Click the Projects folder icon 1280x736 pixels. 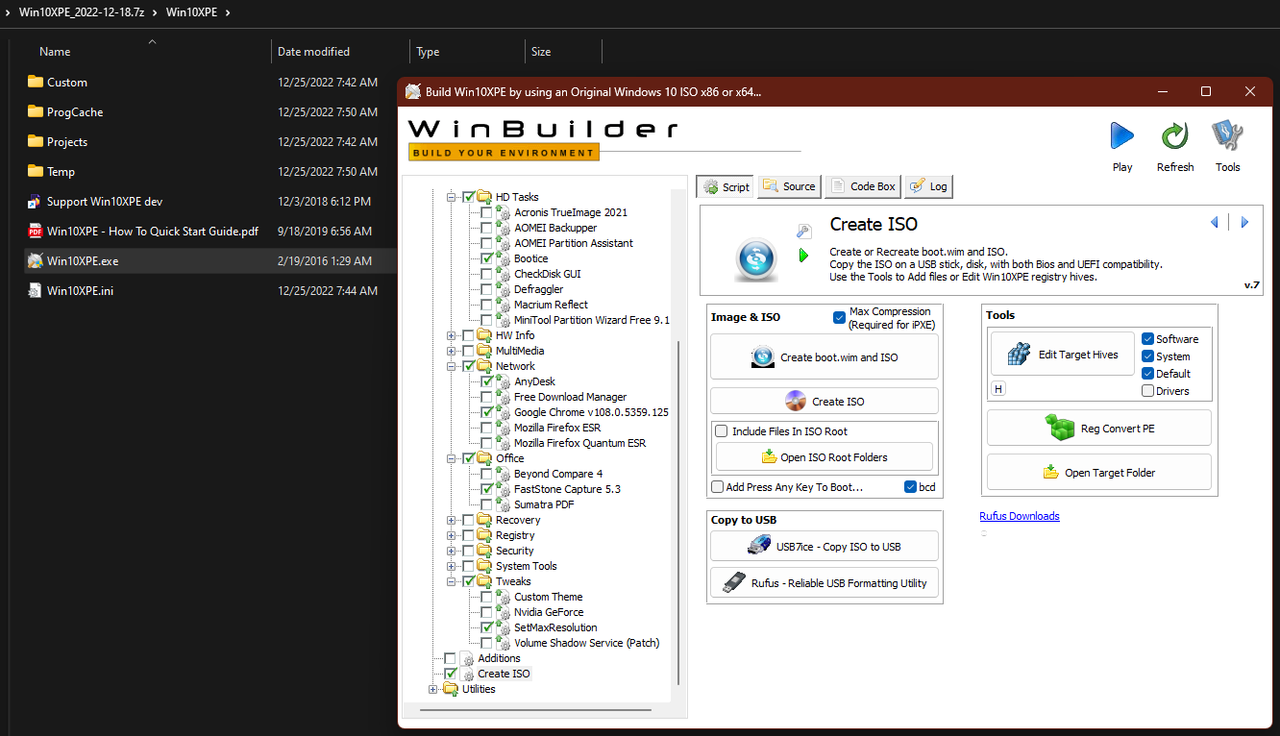coord(35,142)
